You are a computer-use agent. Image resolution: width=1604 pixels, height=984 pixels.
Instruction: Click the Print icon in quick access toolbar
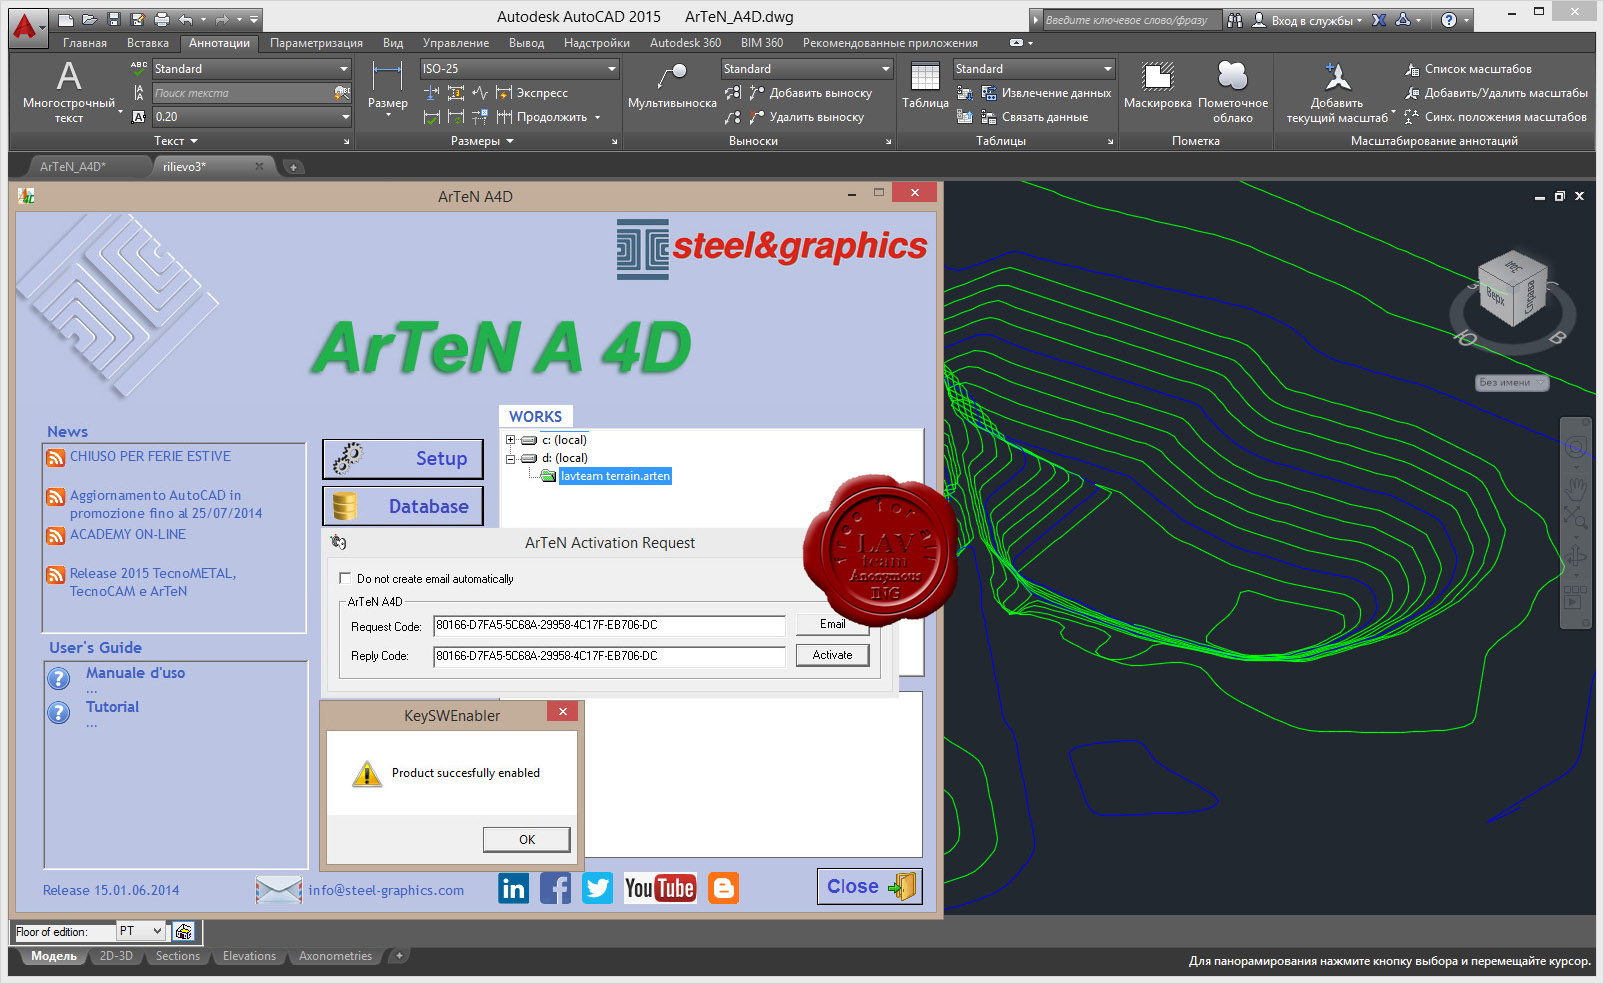(x=162, y=19)
